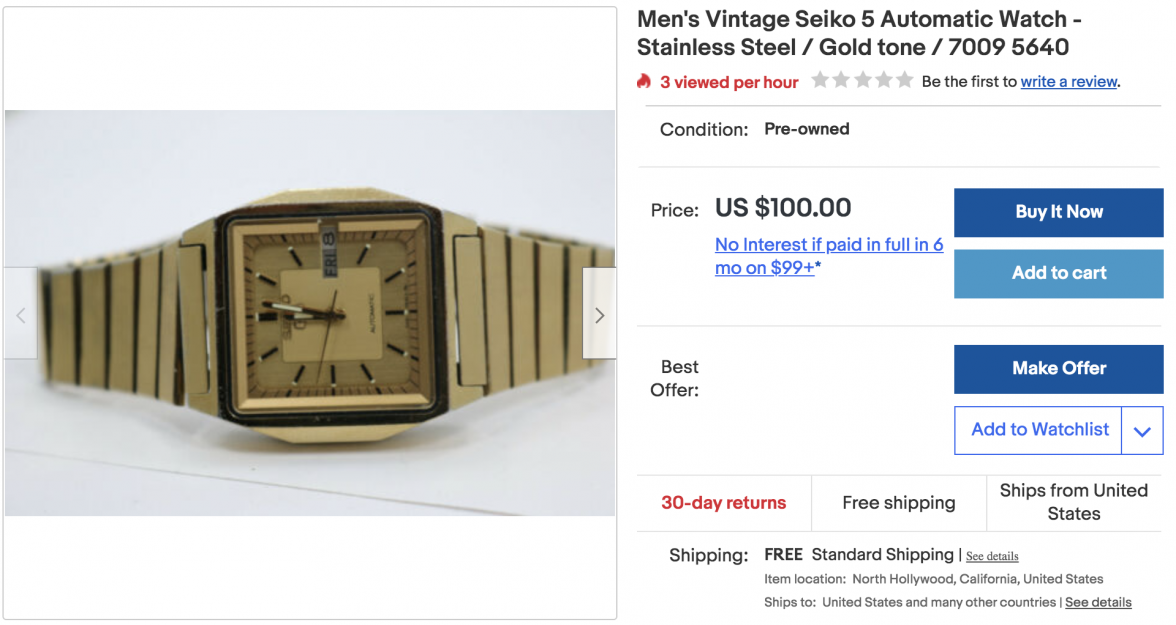
Task: Click the Add to cart button
Action: point(1058,273)
